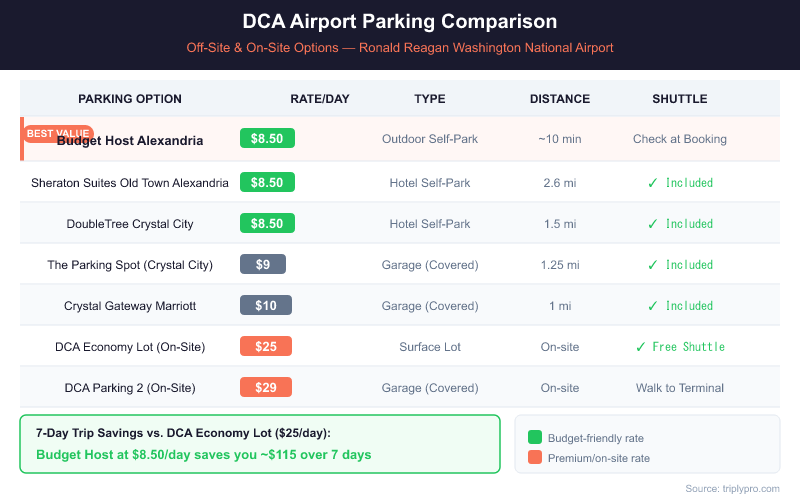Click the PARKING OPTION column header
This screenshot has height=500, width=800.
[x=130, y=99]
